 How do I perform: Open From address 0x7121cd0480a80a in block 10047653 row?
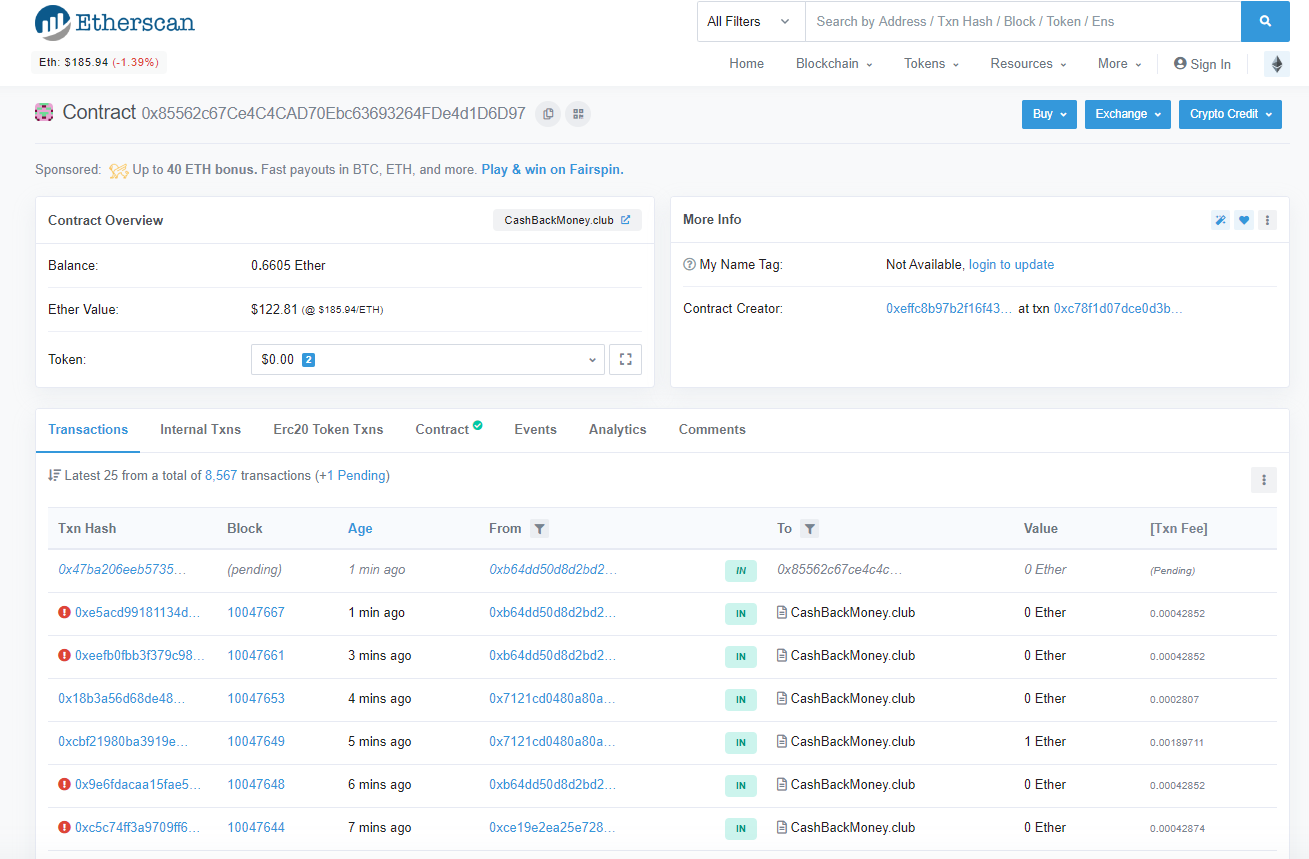(x=552, y=699)
